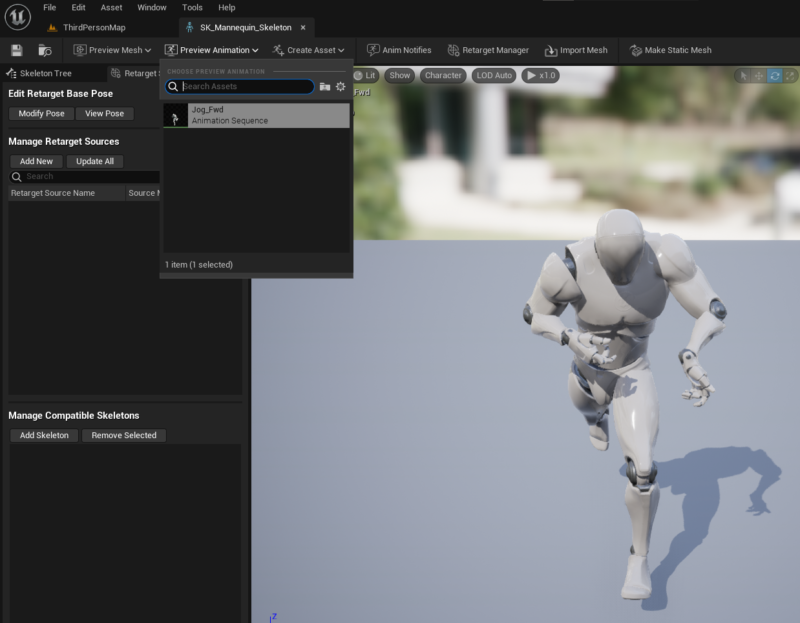Open the gear settings in the animation picker

[341, 86]
